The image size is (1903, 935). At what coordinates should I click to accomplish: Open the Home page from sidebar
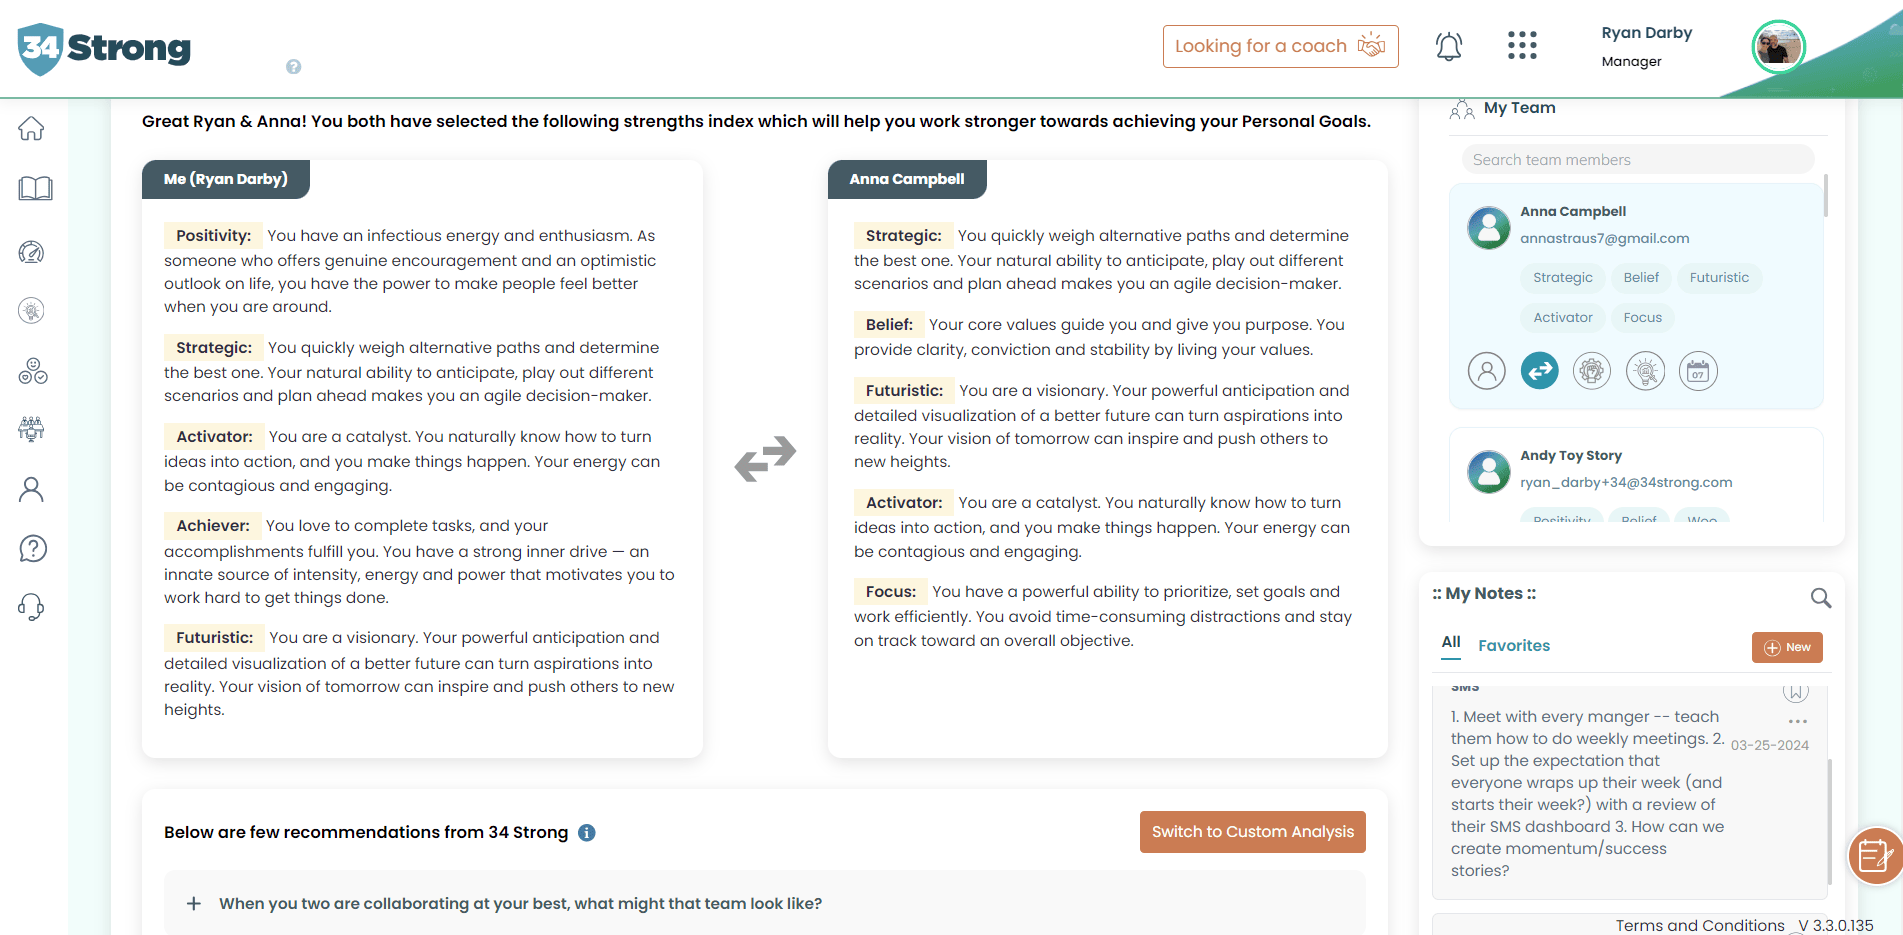coord(32,129)
